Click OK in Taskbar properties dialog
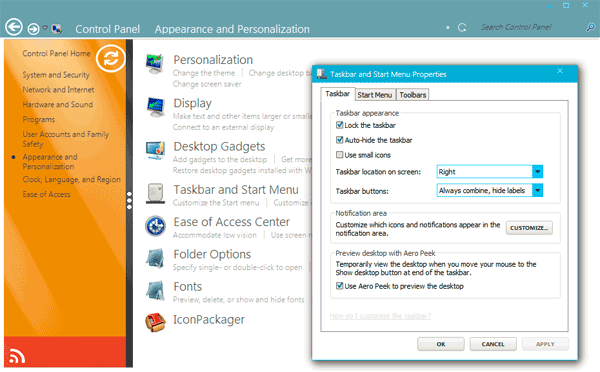Image resolution: width=600 pixels, height=372 pixels. [x=441, y=344]
